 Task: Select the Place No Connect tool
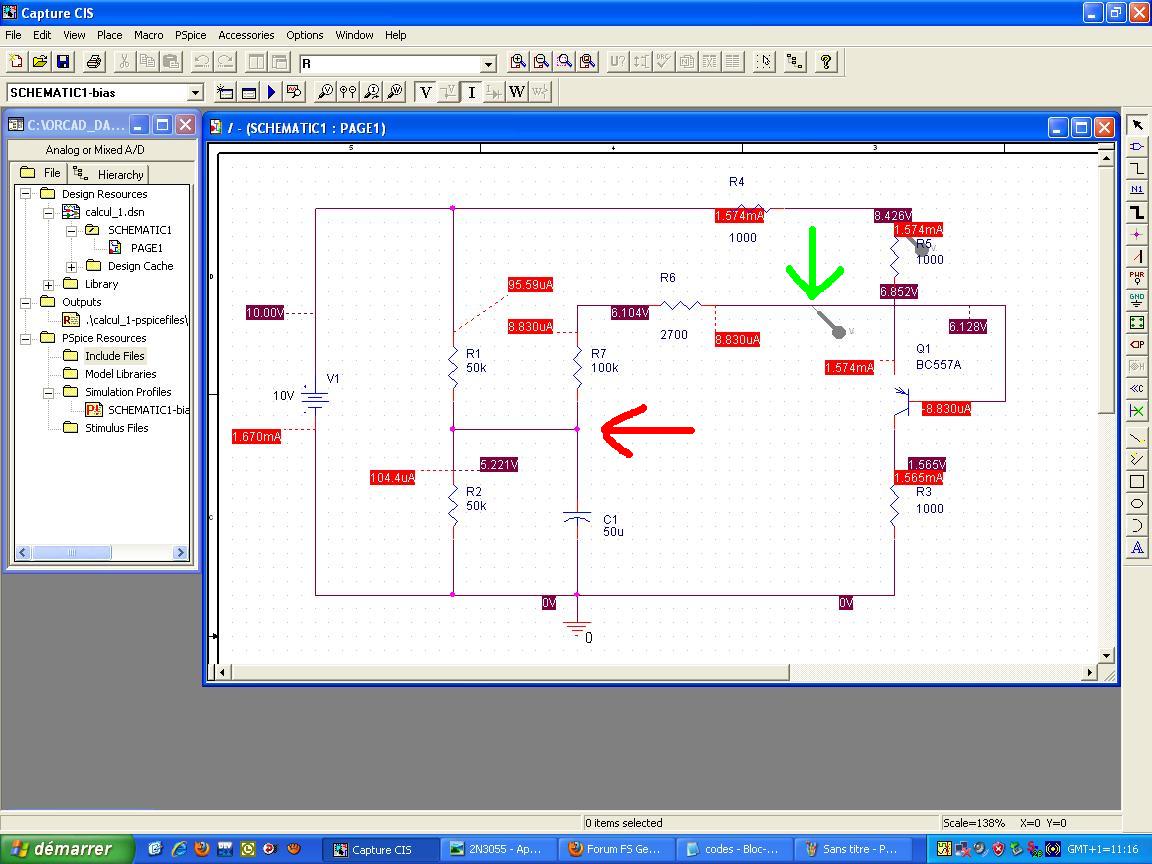(x=1137, y=411)
